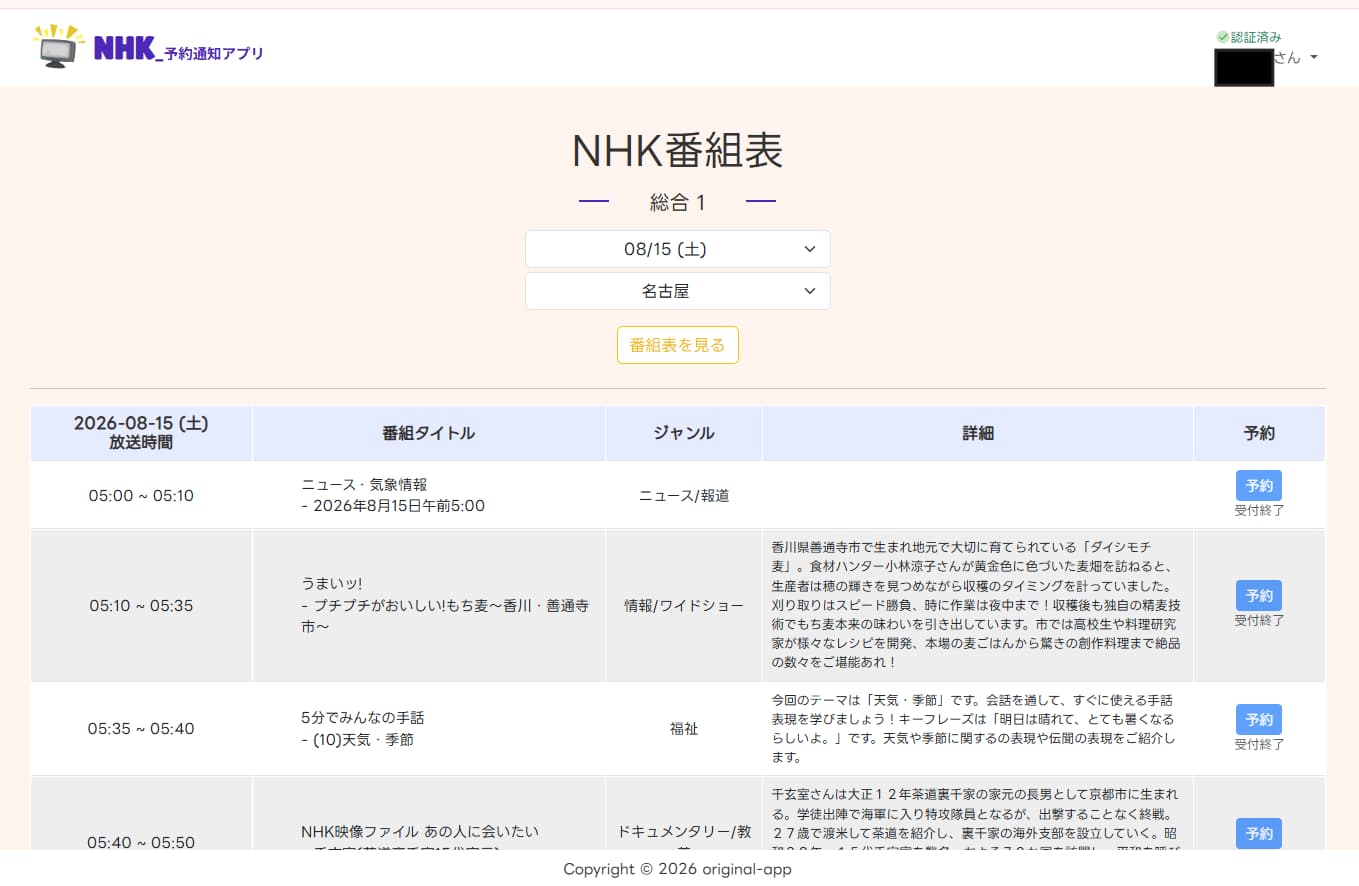Click NHK映像ファイル あの人に会いたい title

420,831
